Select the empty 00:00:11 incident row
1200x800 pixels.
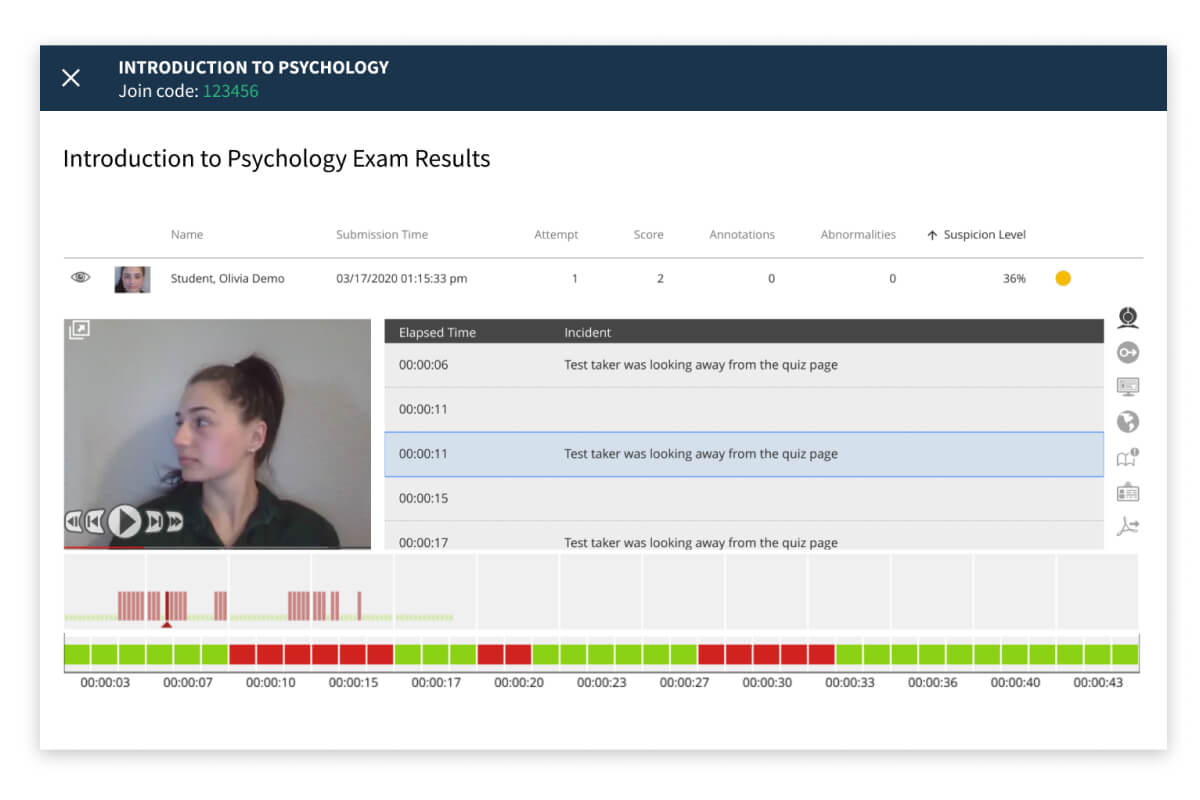pos(744,410)
